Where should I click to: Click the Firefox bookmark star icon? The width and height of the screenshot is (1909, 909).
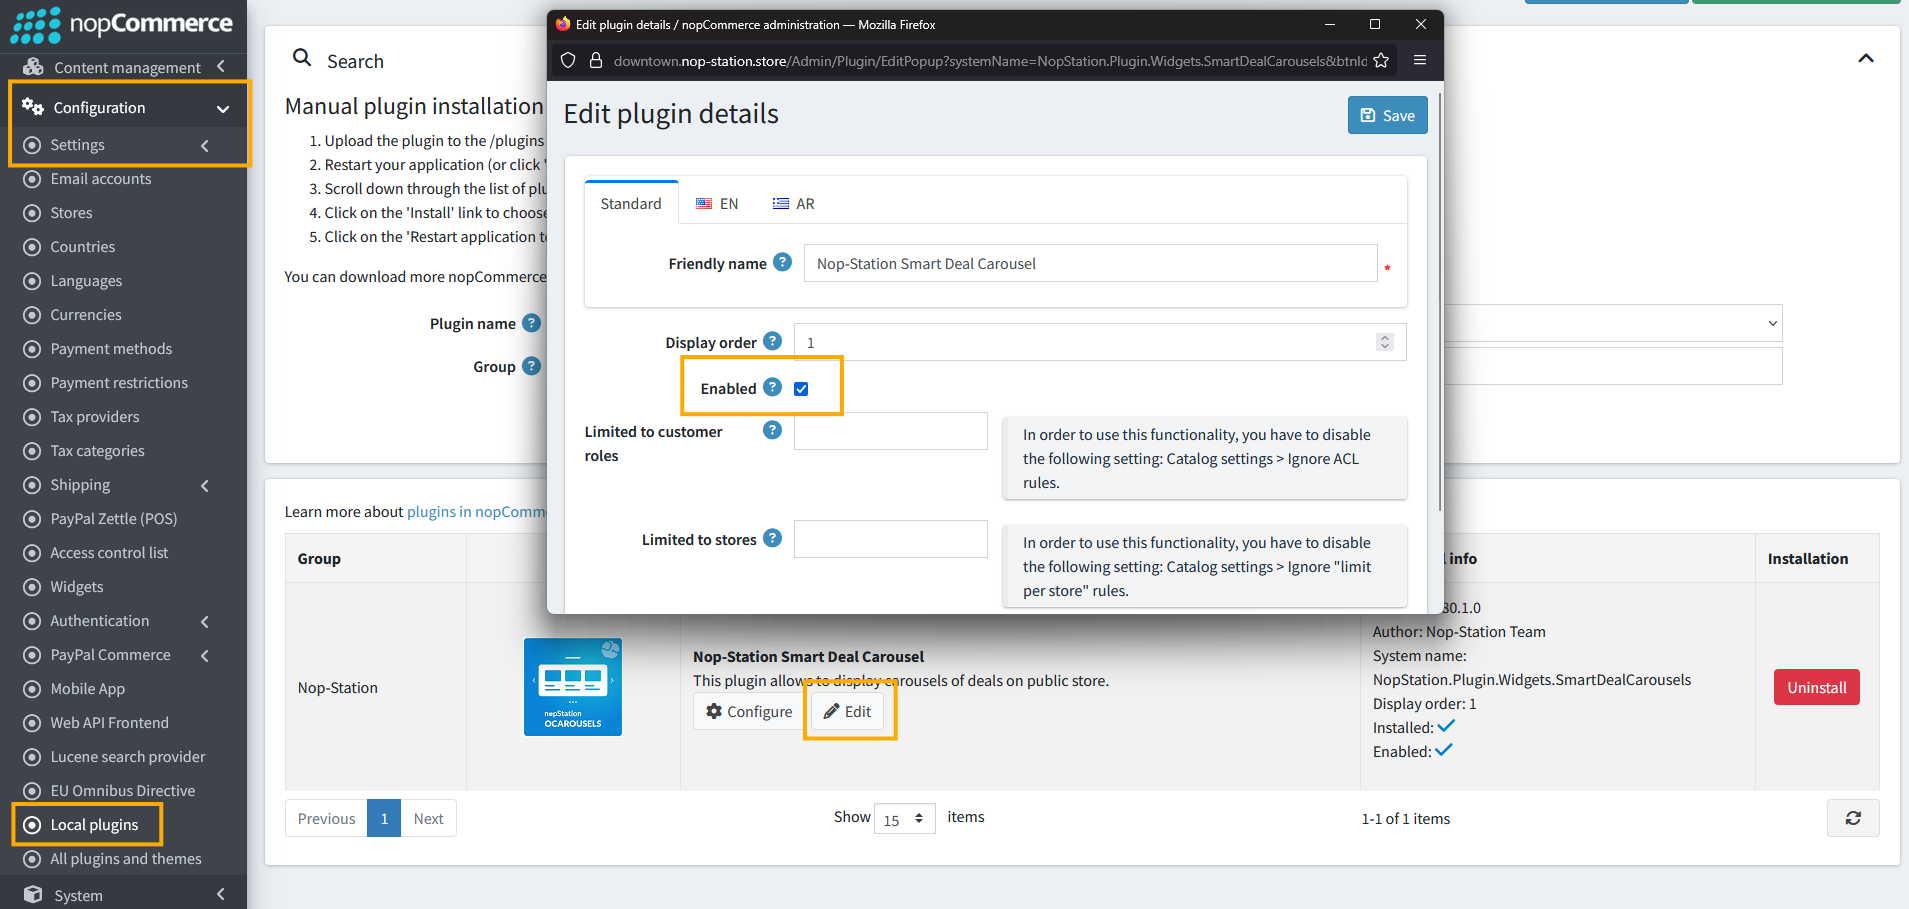(1381, 60)
